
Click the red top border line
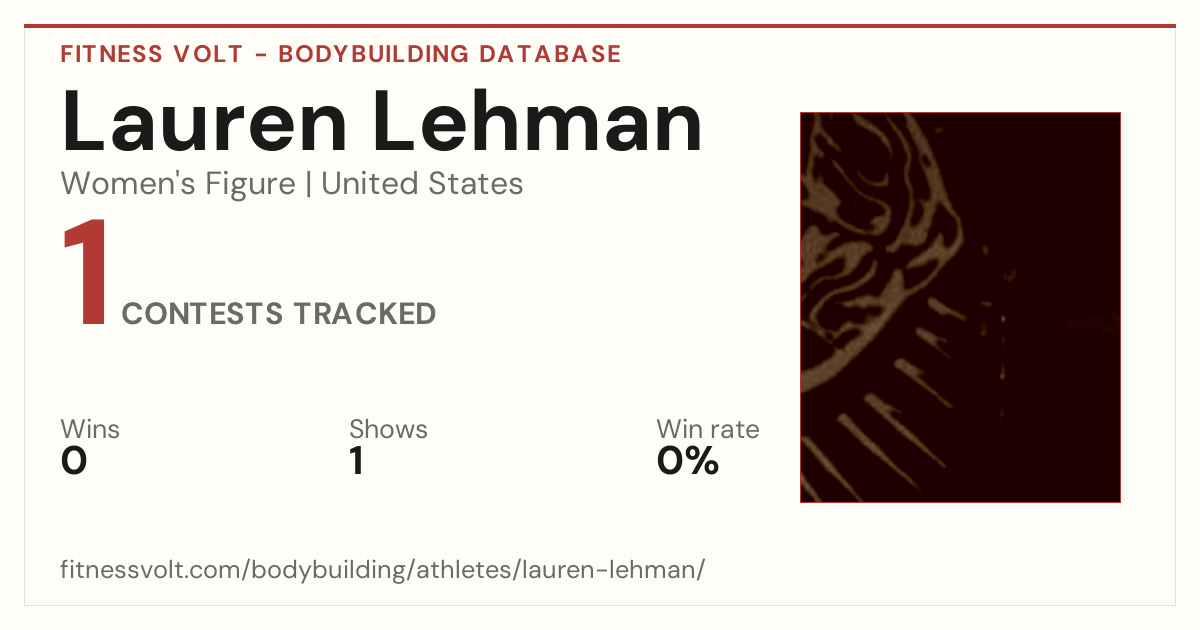pyautogui.click(x=600, y=26)
